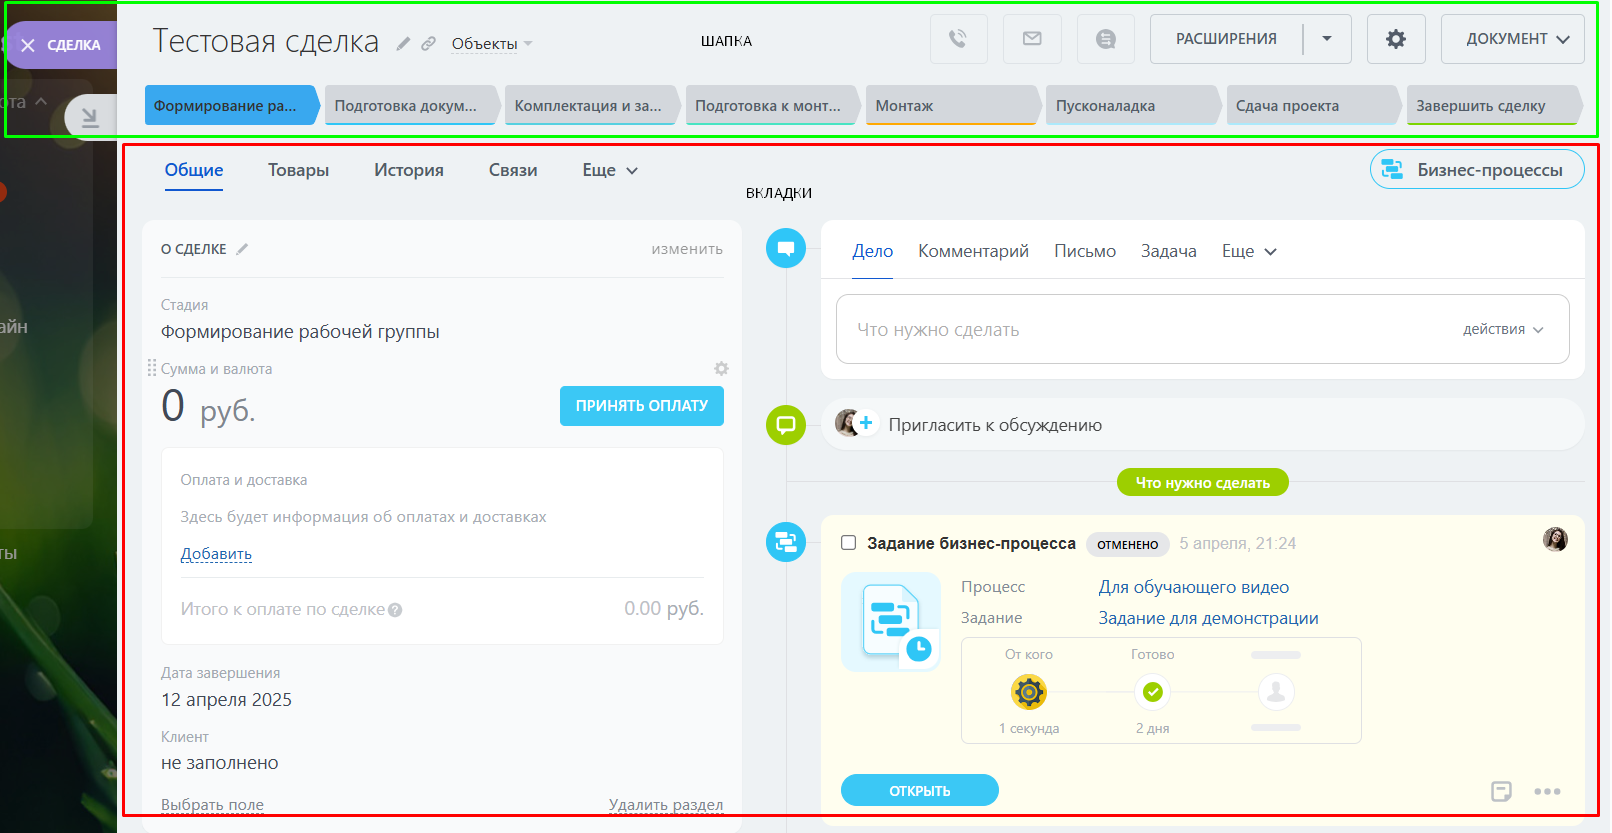Click gear icon beside Сумма и валюта
1612x833 pixels.
coord(721,369)
